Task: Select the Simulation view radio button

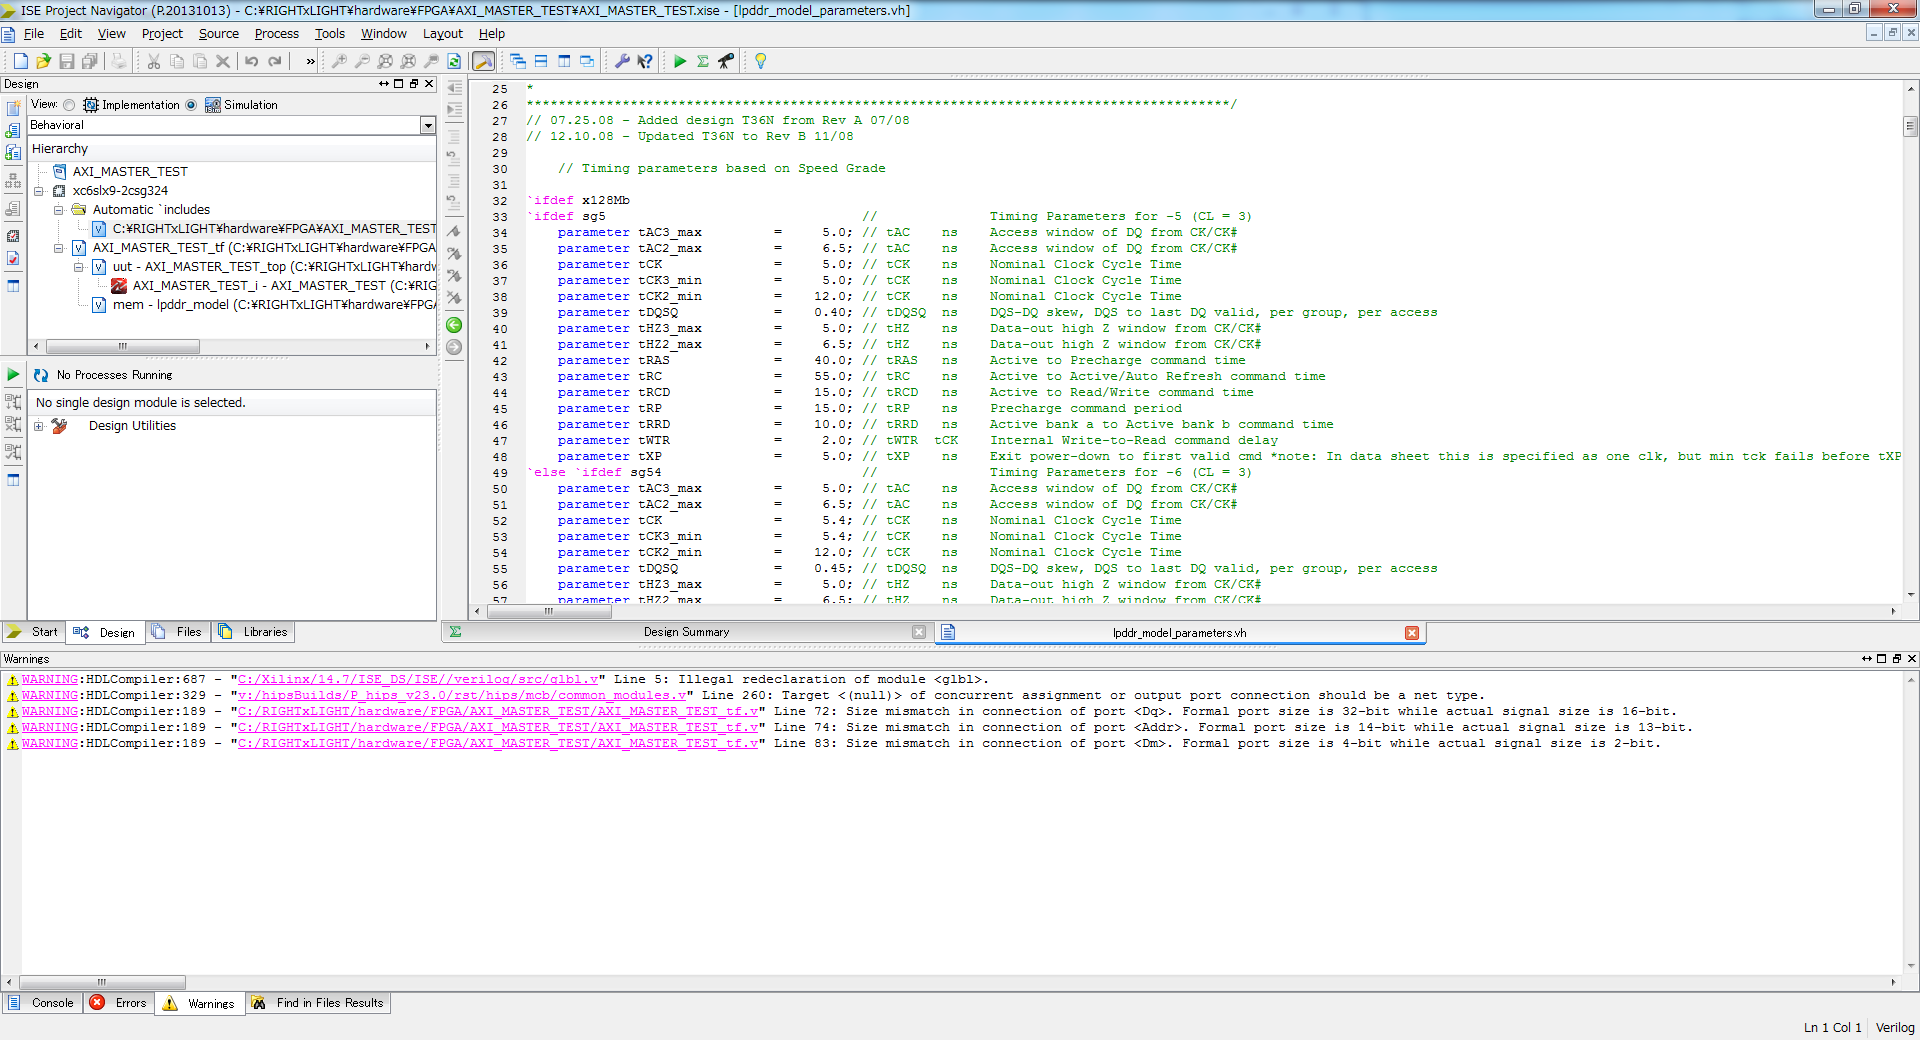Action: [191, 105]
